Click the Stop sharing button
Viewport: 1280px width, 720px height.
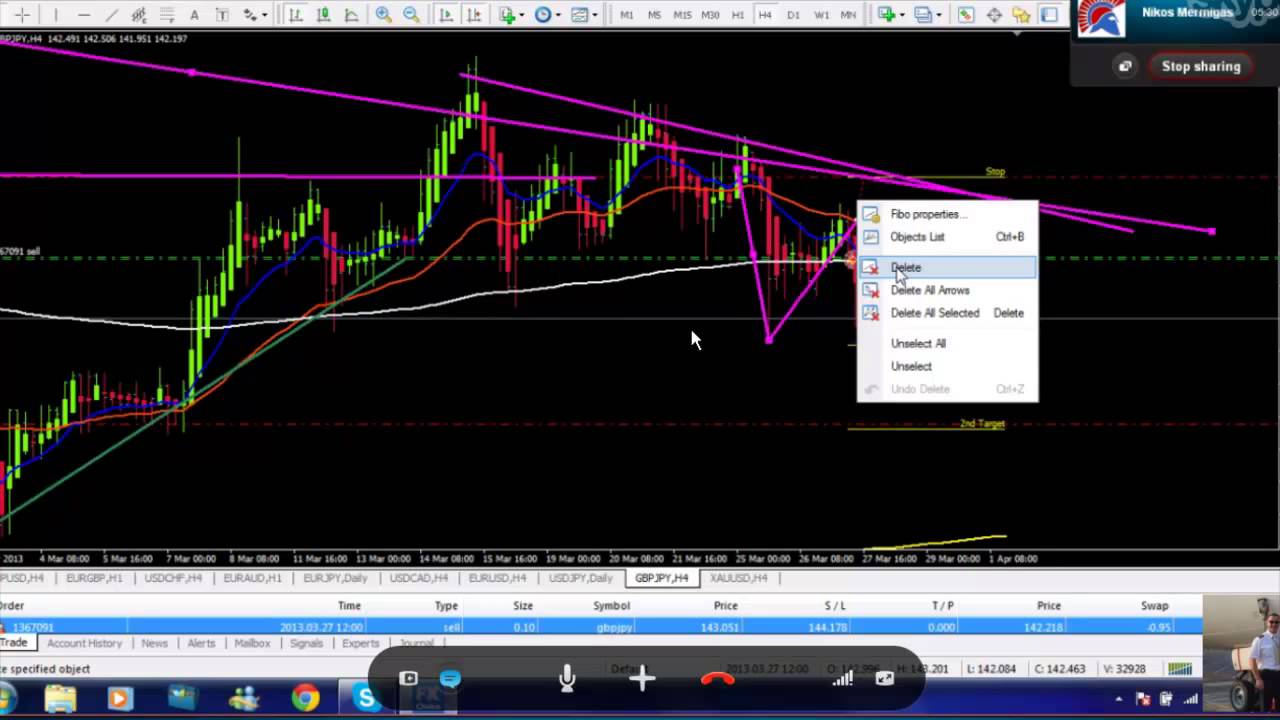[x=1201, y=66]
